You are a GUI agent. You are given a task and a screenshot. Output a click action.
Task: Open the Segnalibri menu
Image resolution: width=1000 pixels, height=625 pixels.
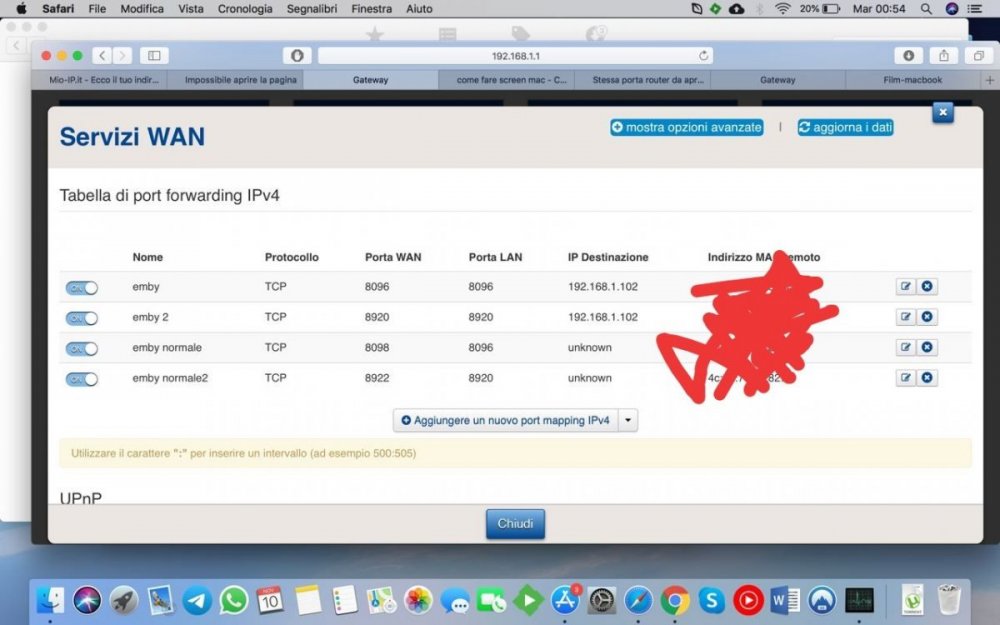point(312,9)
